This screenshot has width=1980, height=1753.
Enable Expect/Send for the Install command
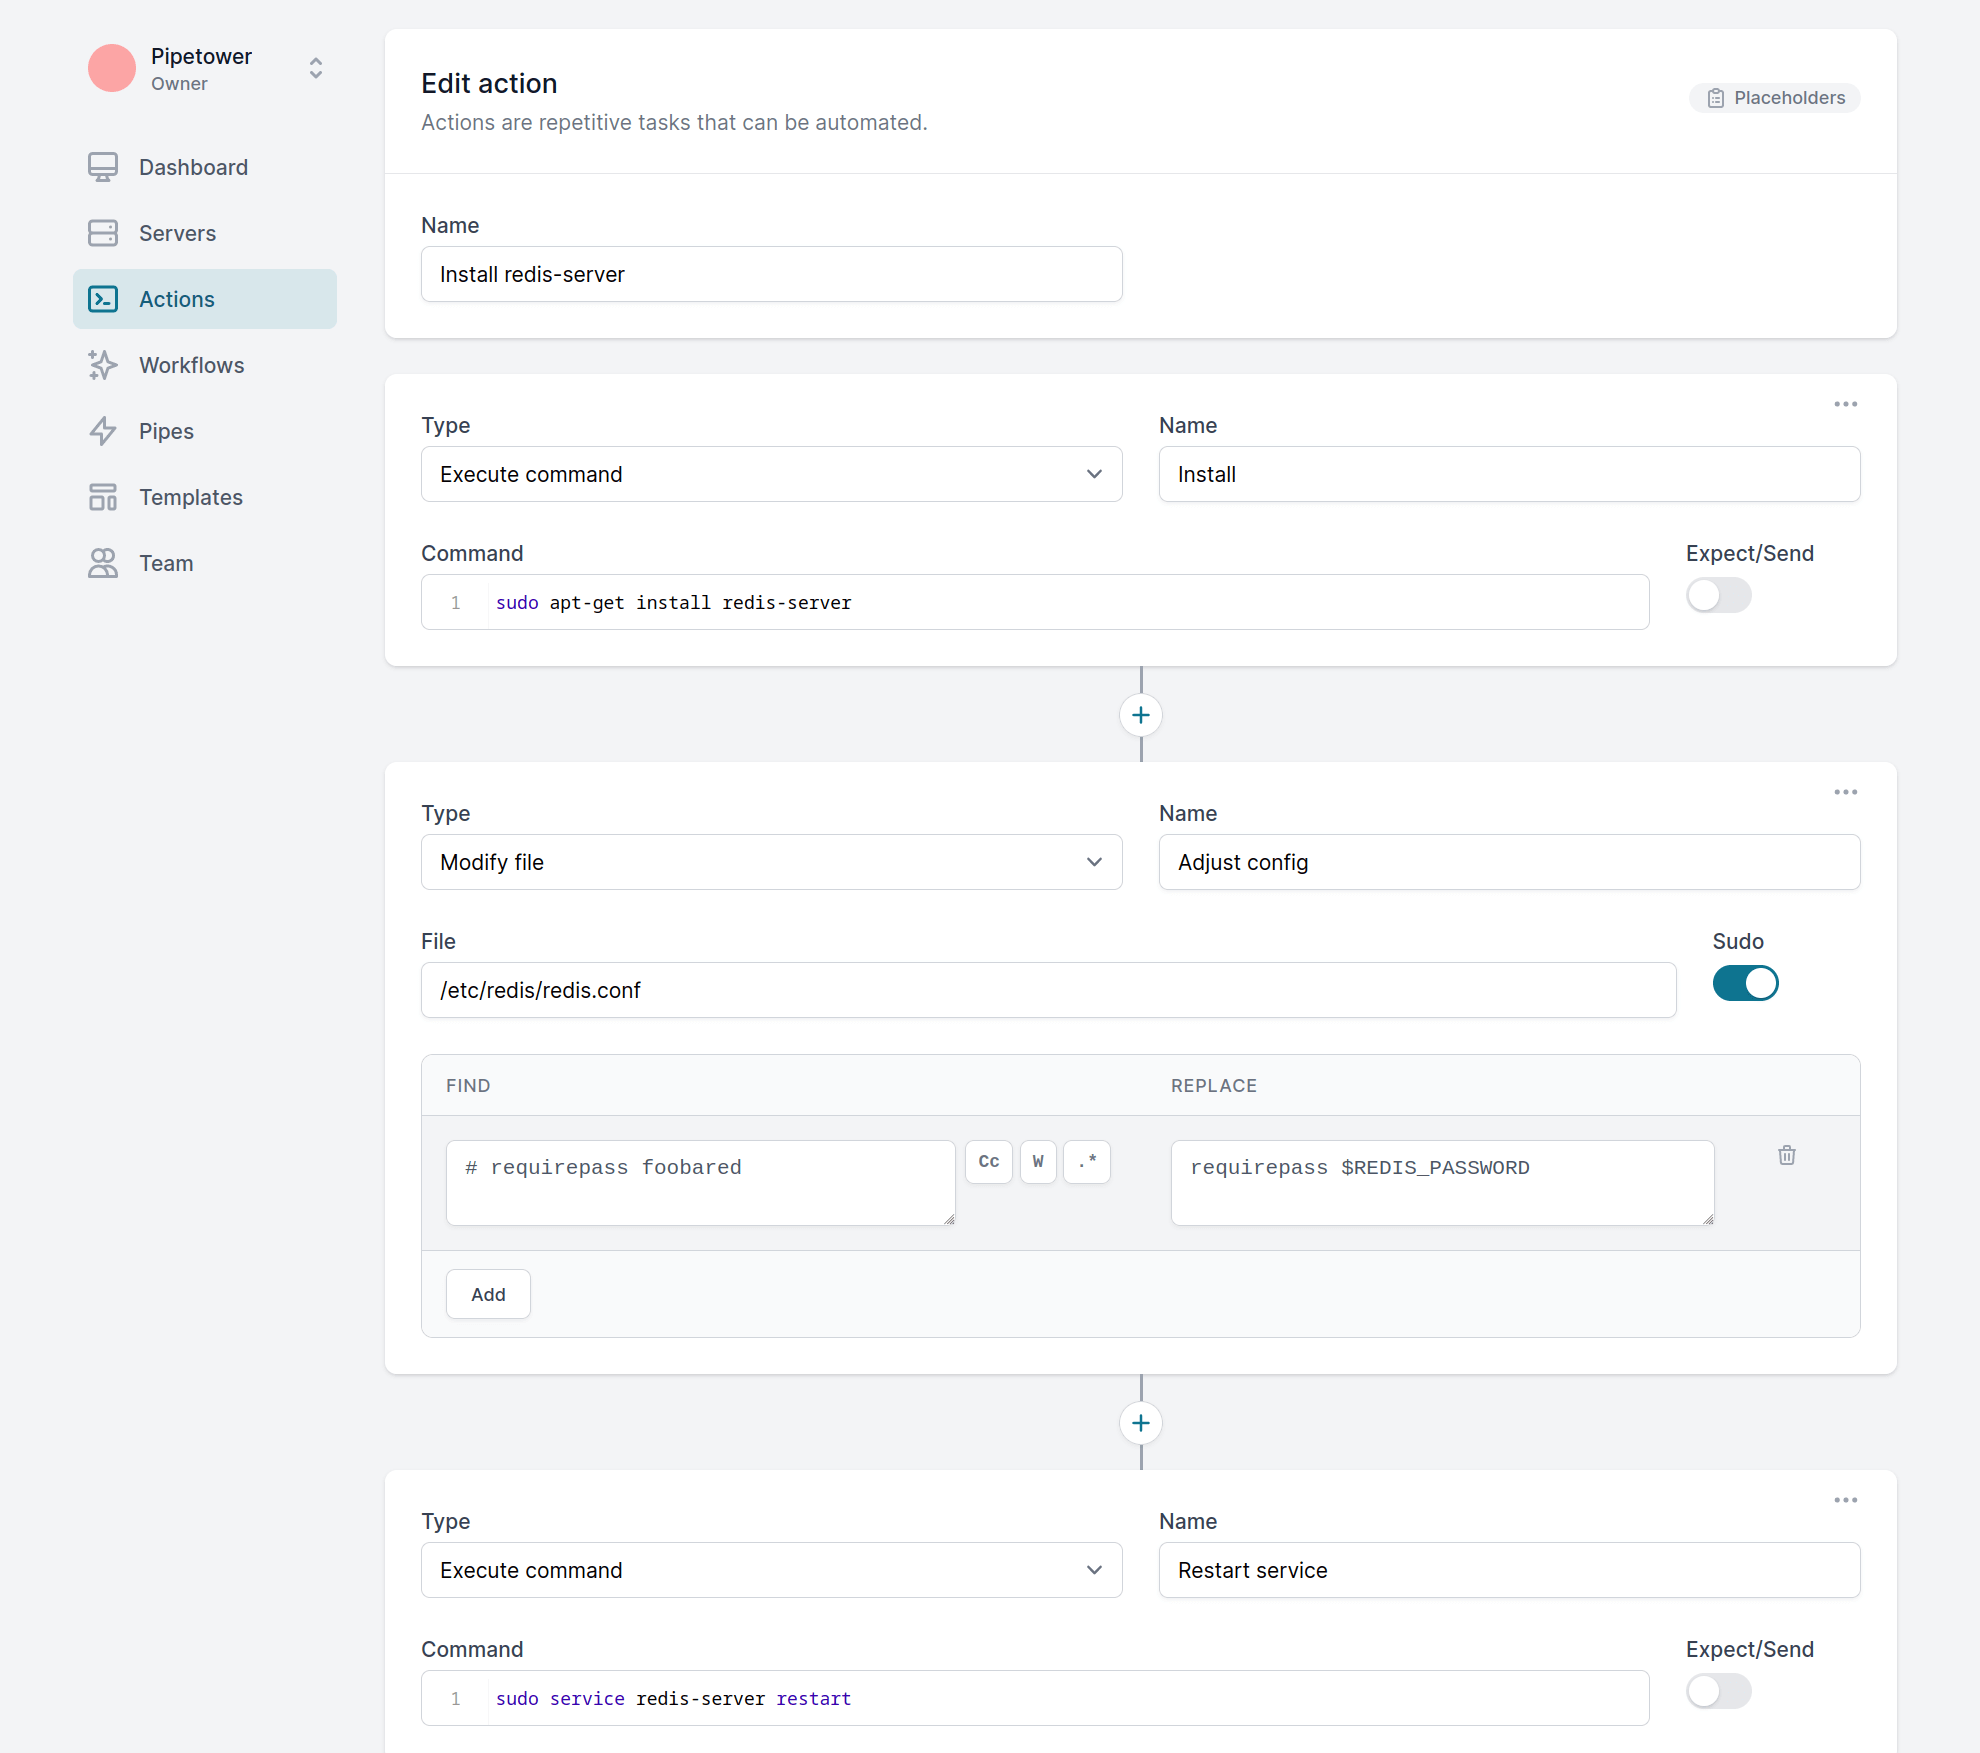tap(1719, 595)
